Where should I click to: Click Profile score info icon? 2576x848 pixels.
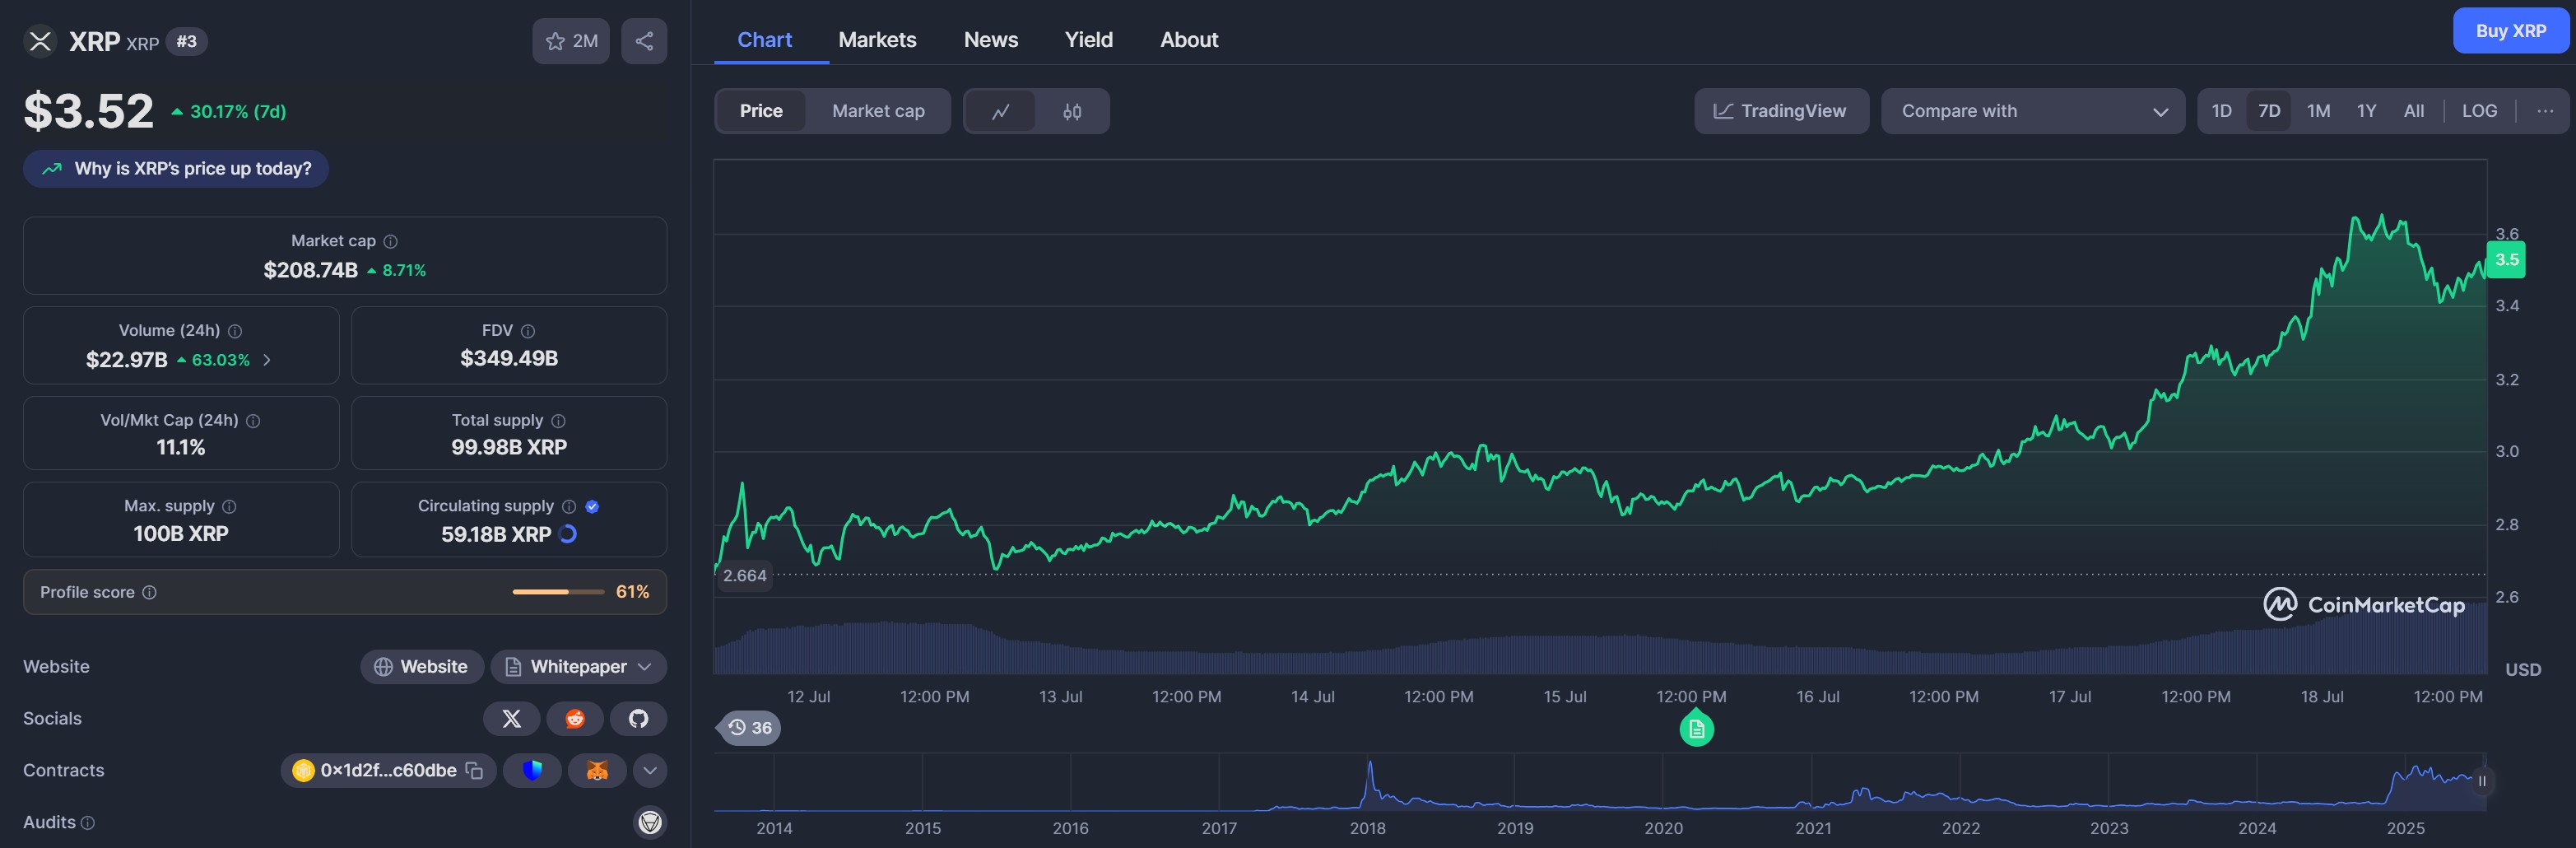point(149,592)
